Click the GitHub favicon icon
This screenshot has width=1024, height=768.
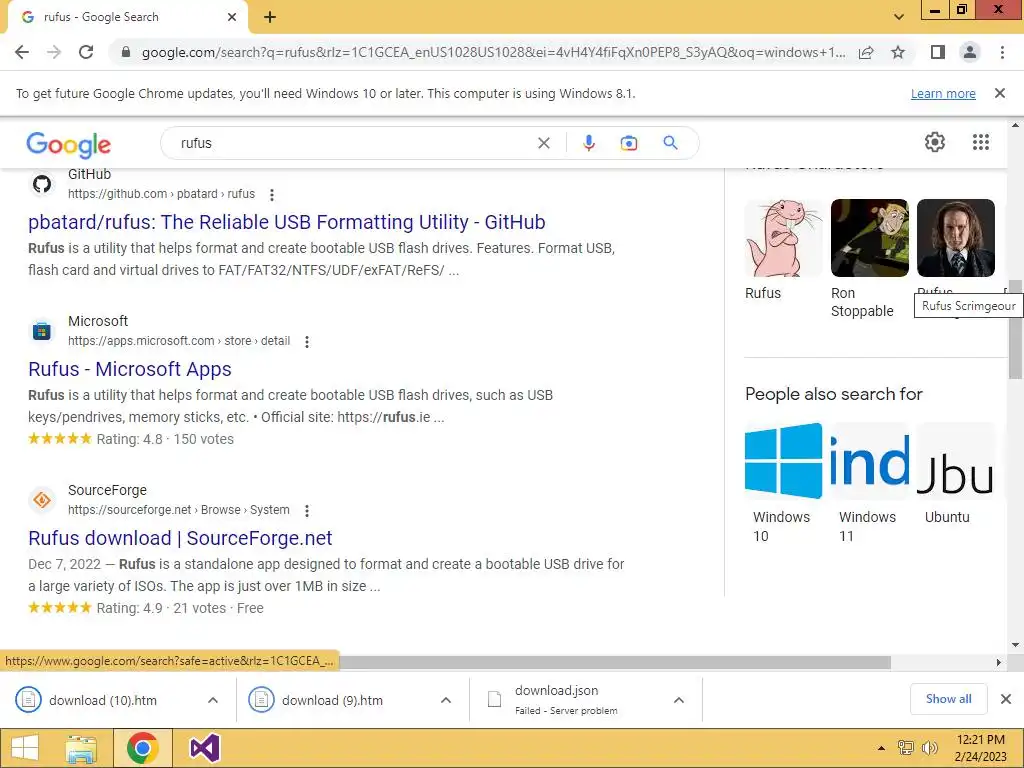click(42, 184)
